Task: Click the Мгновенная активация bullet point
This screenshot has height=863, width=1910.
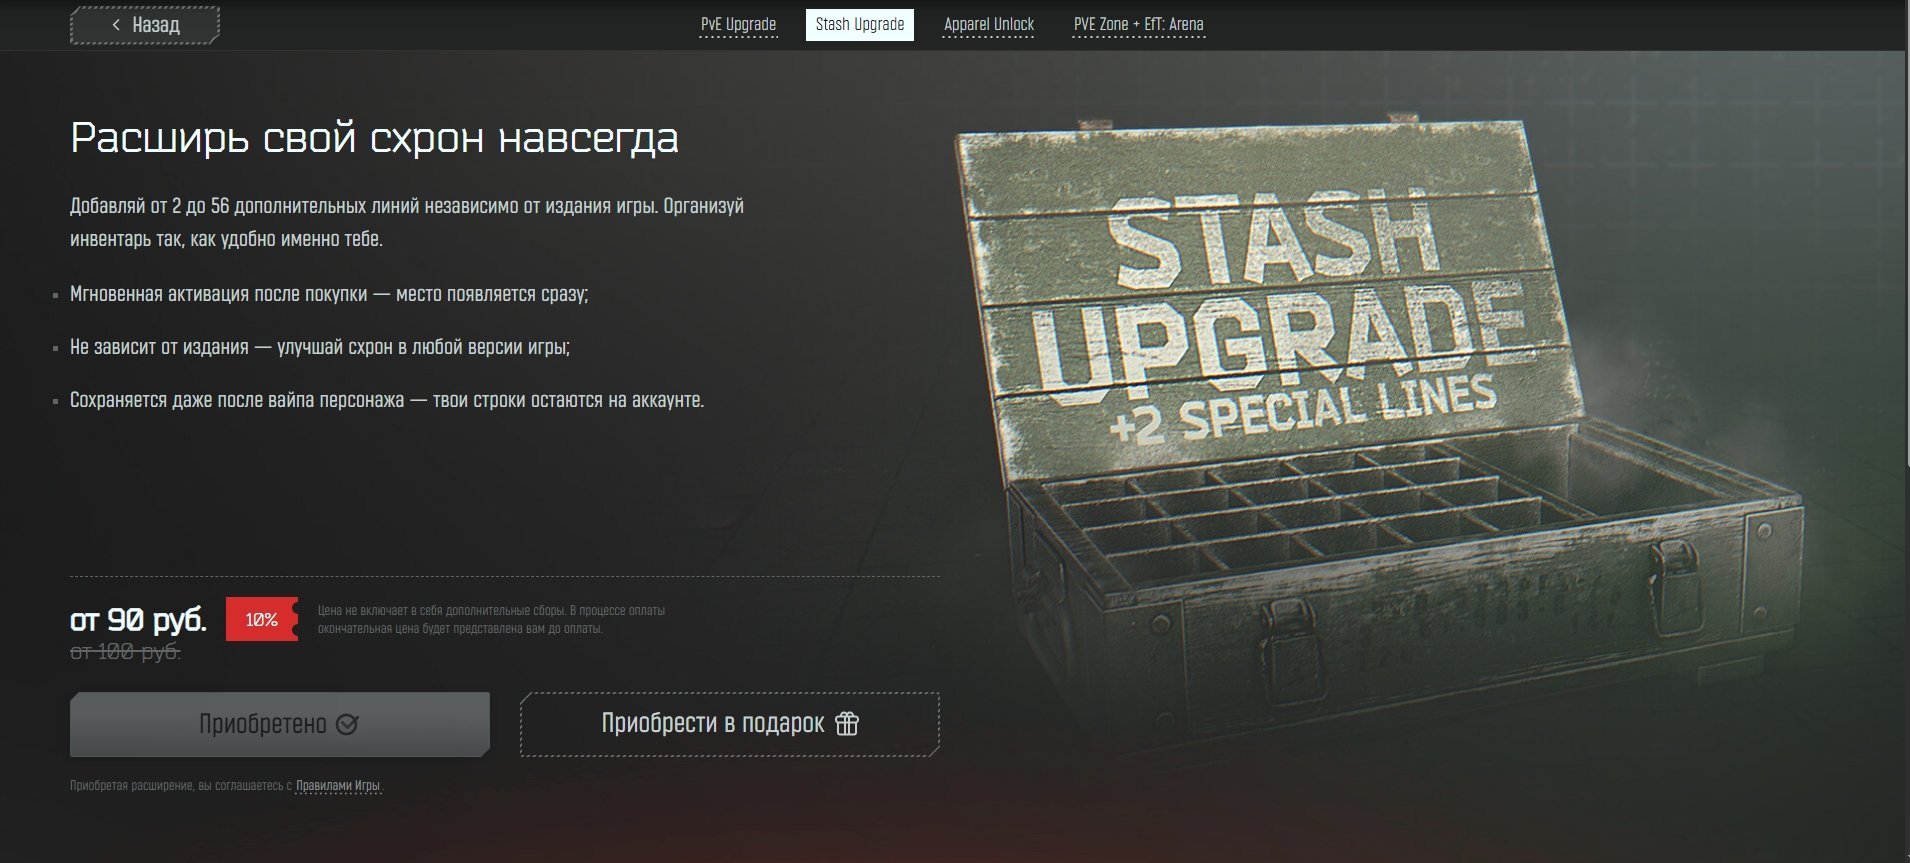Action: 329,294
